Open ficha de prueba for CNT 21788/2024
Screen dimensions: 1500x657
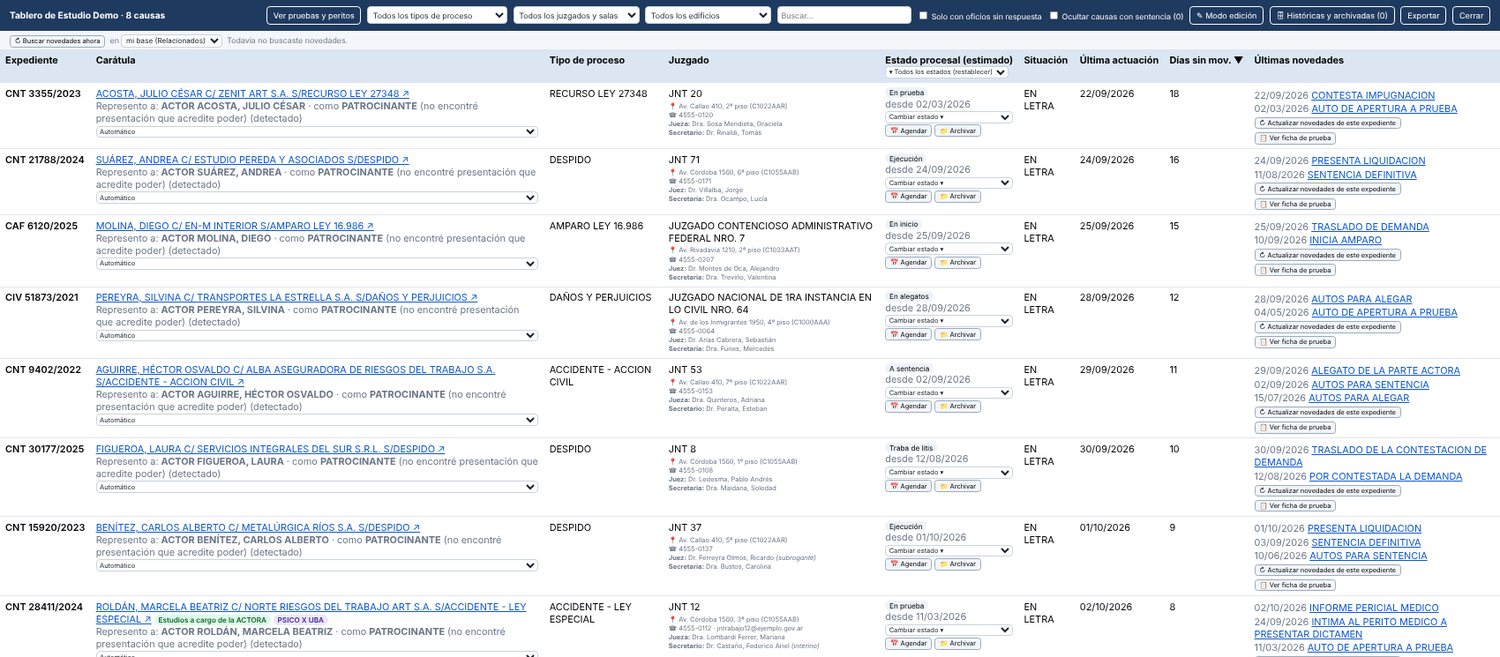1295,204
